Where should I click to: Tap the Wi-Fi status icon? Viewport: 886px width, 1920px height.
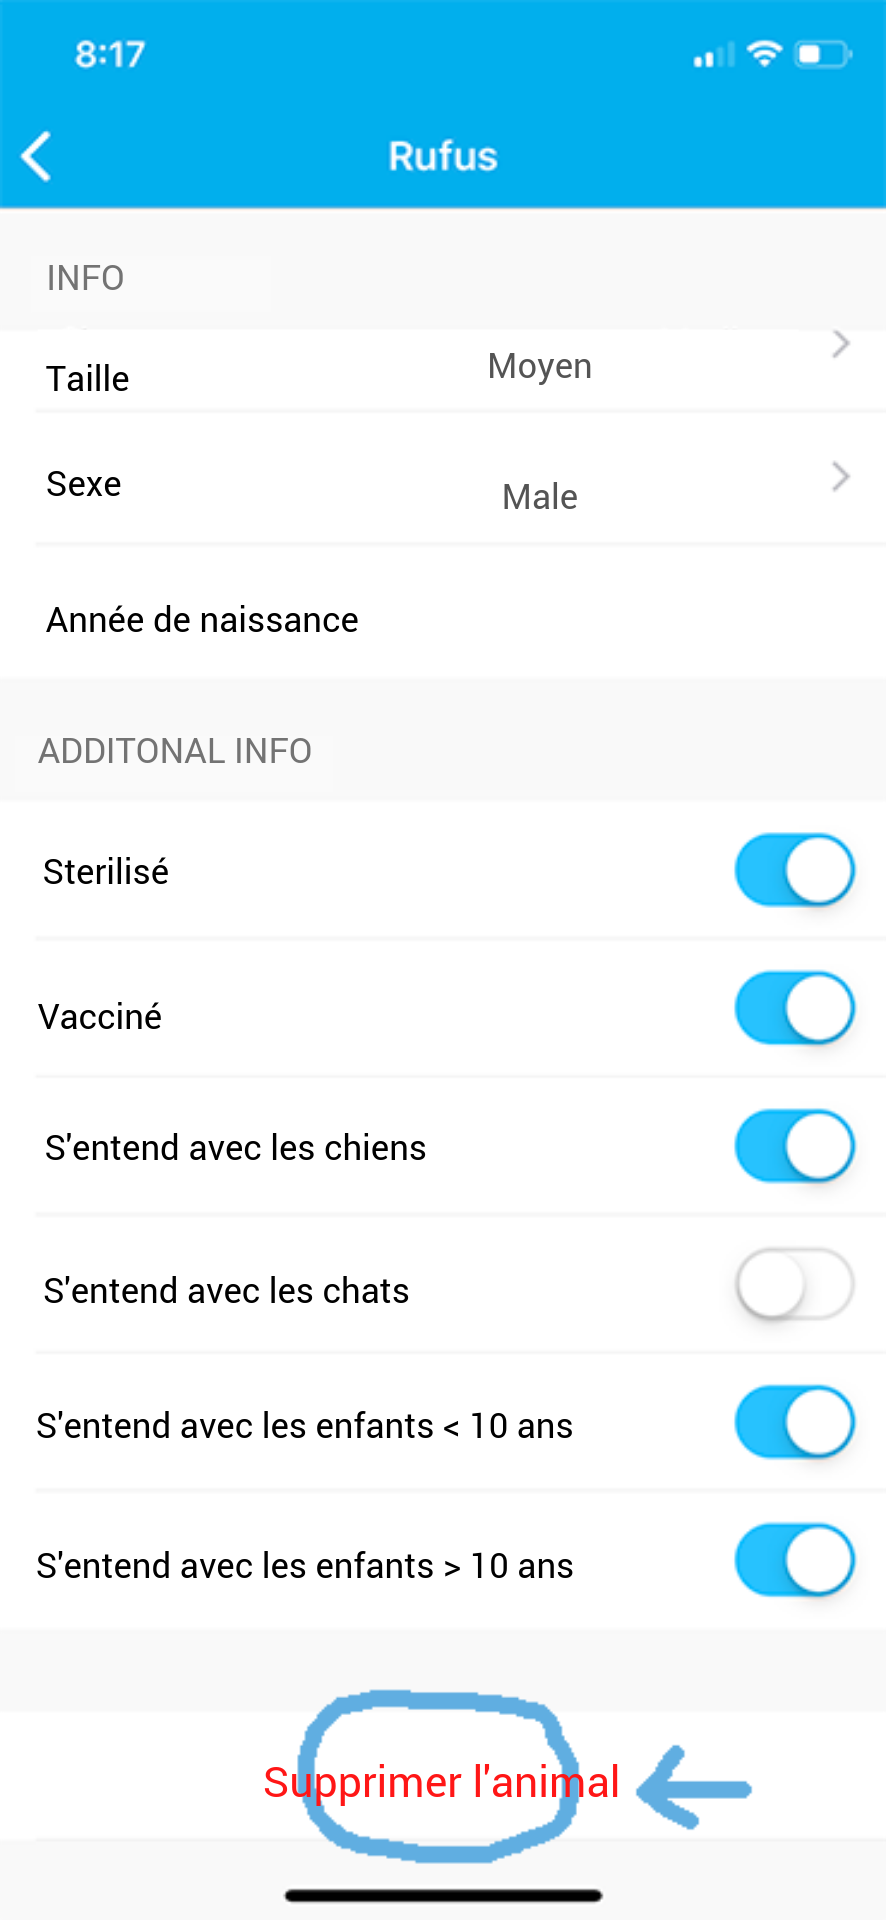tap(764, 54)
